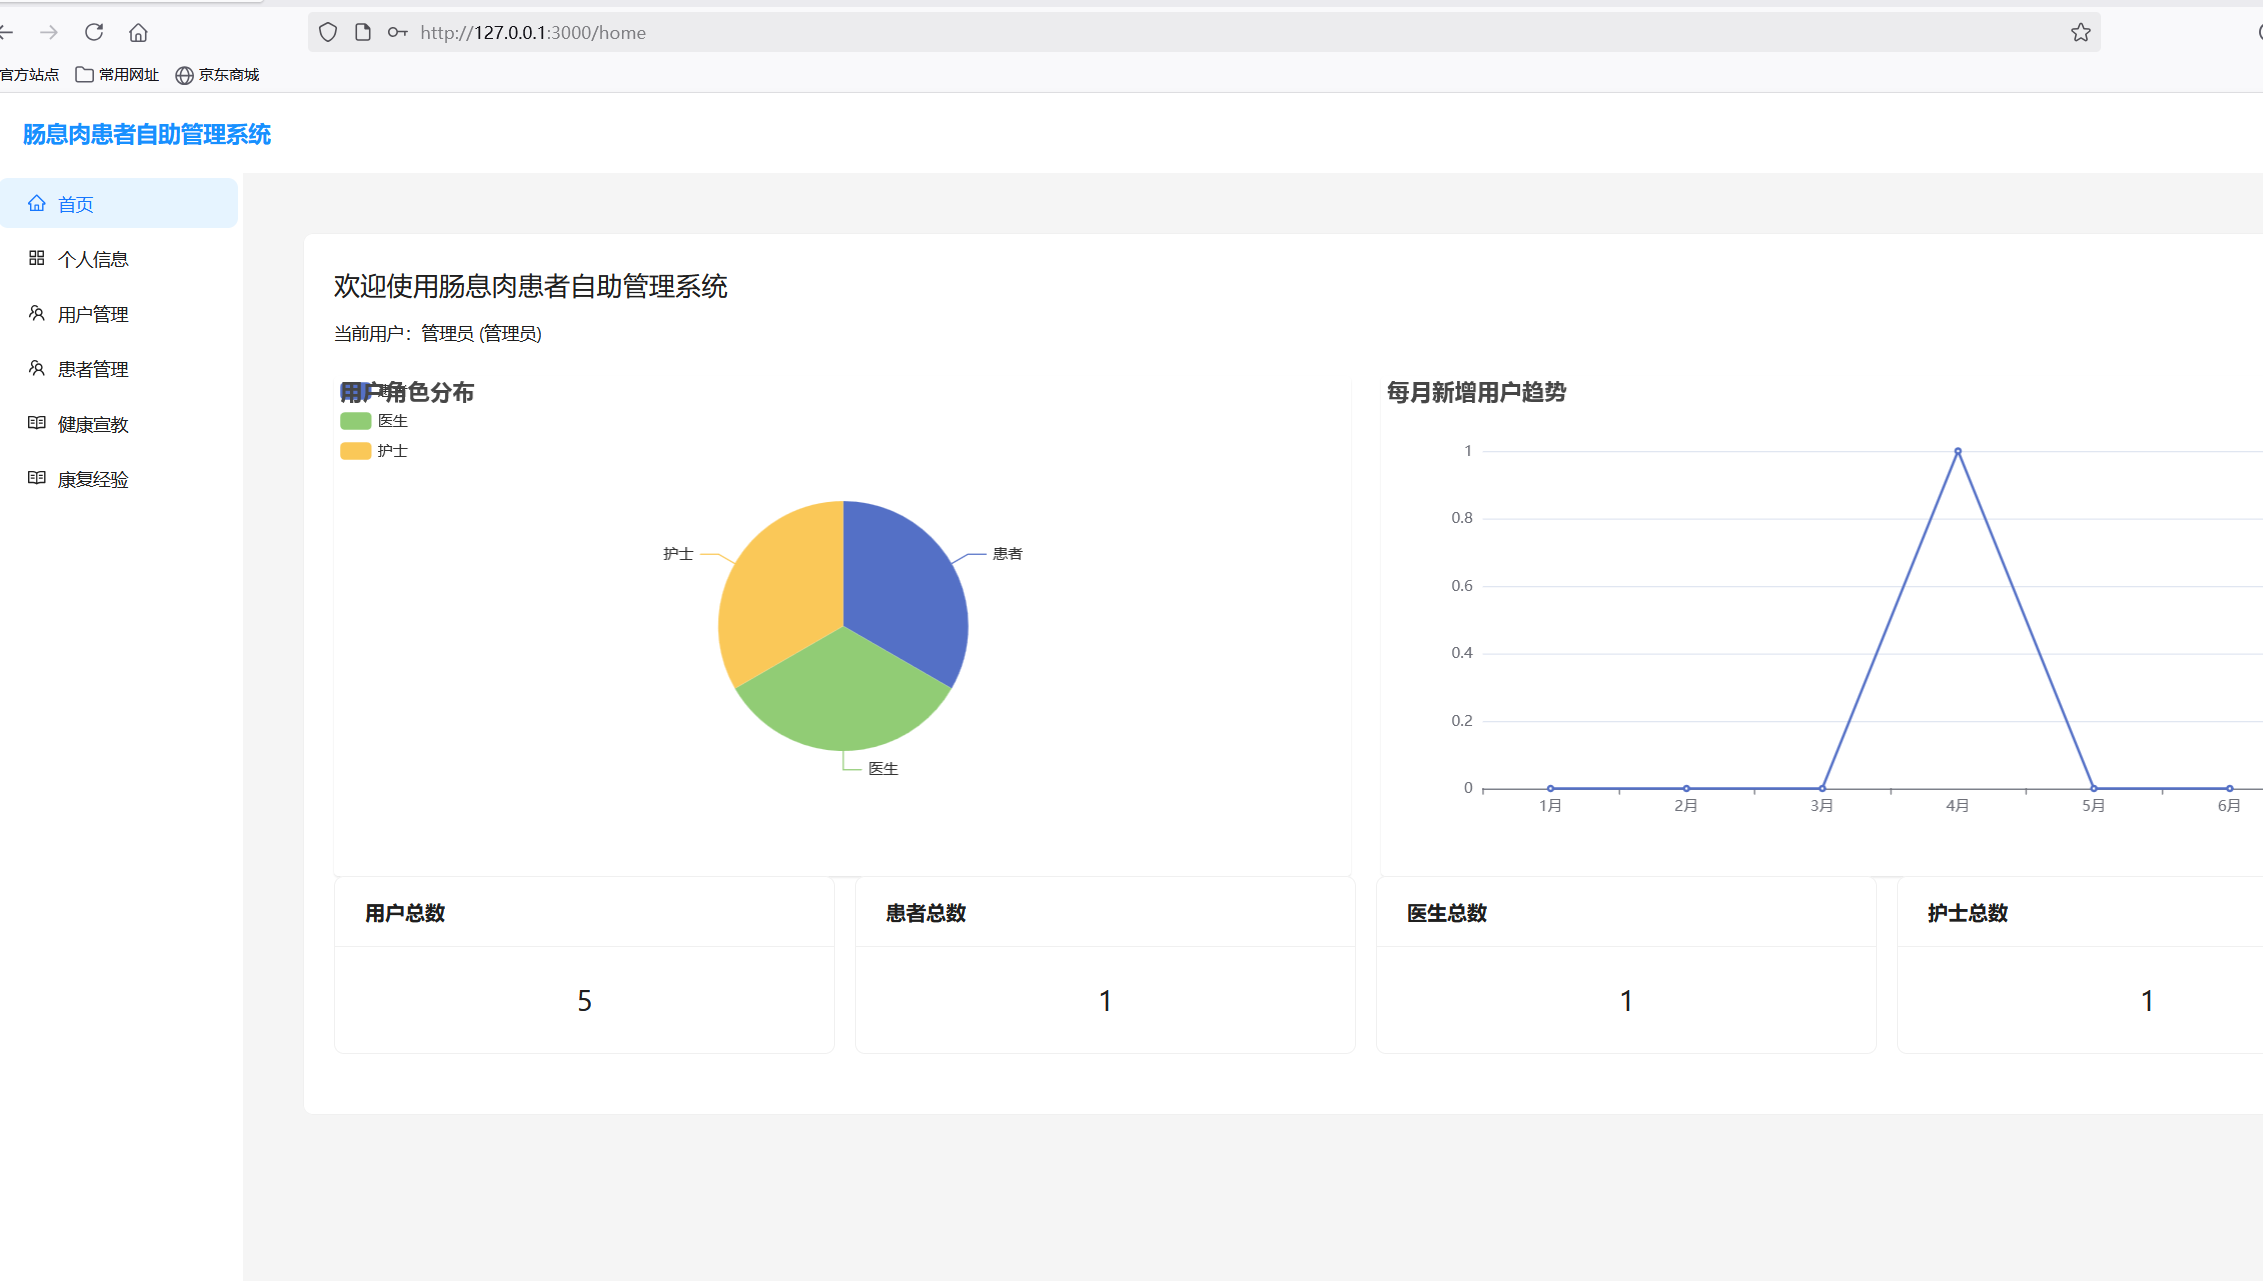Reload the page with the browser refresh icon
Image resolution: width=2263 pixels, height=1281 pixels.
click(x=94, y=32)
